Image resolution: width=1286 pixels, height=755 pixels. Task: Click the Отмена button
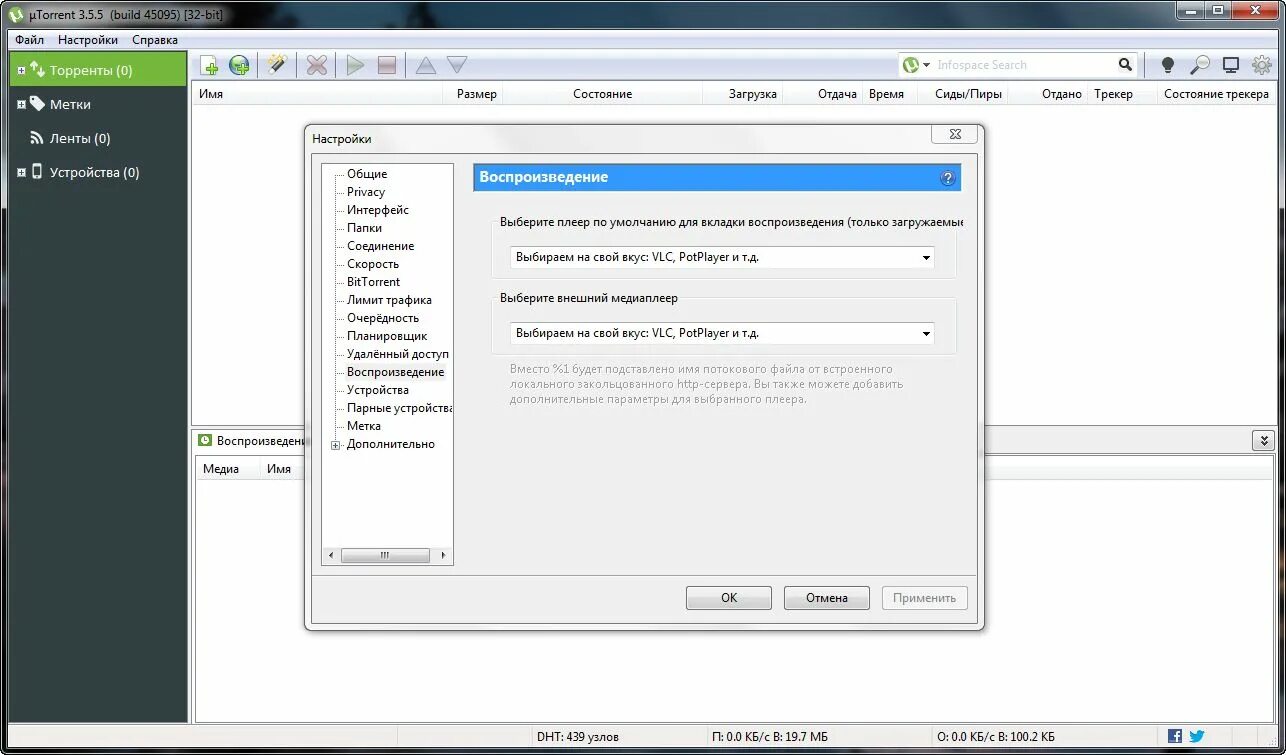[827, 598]
